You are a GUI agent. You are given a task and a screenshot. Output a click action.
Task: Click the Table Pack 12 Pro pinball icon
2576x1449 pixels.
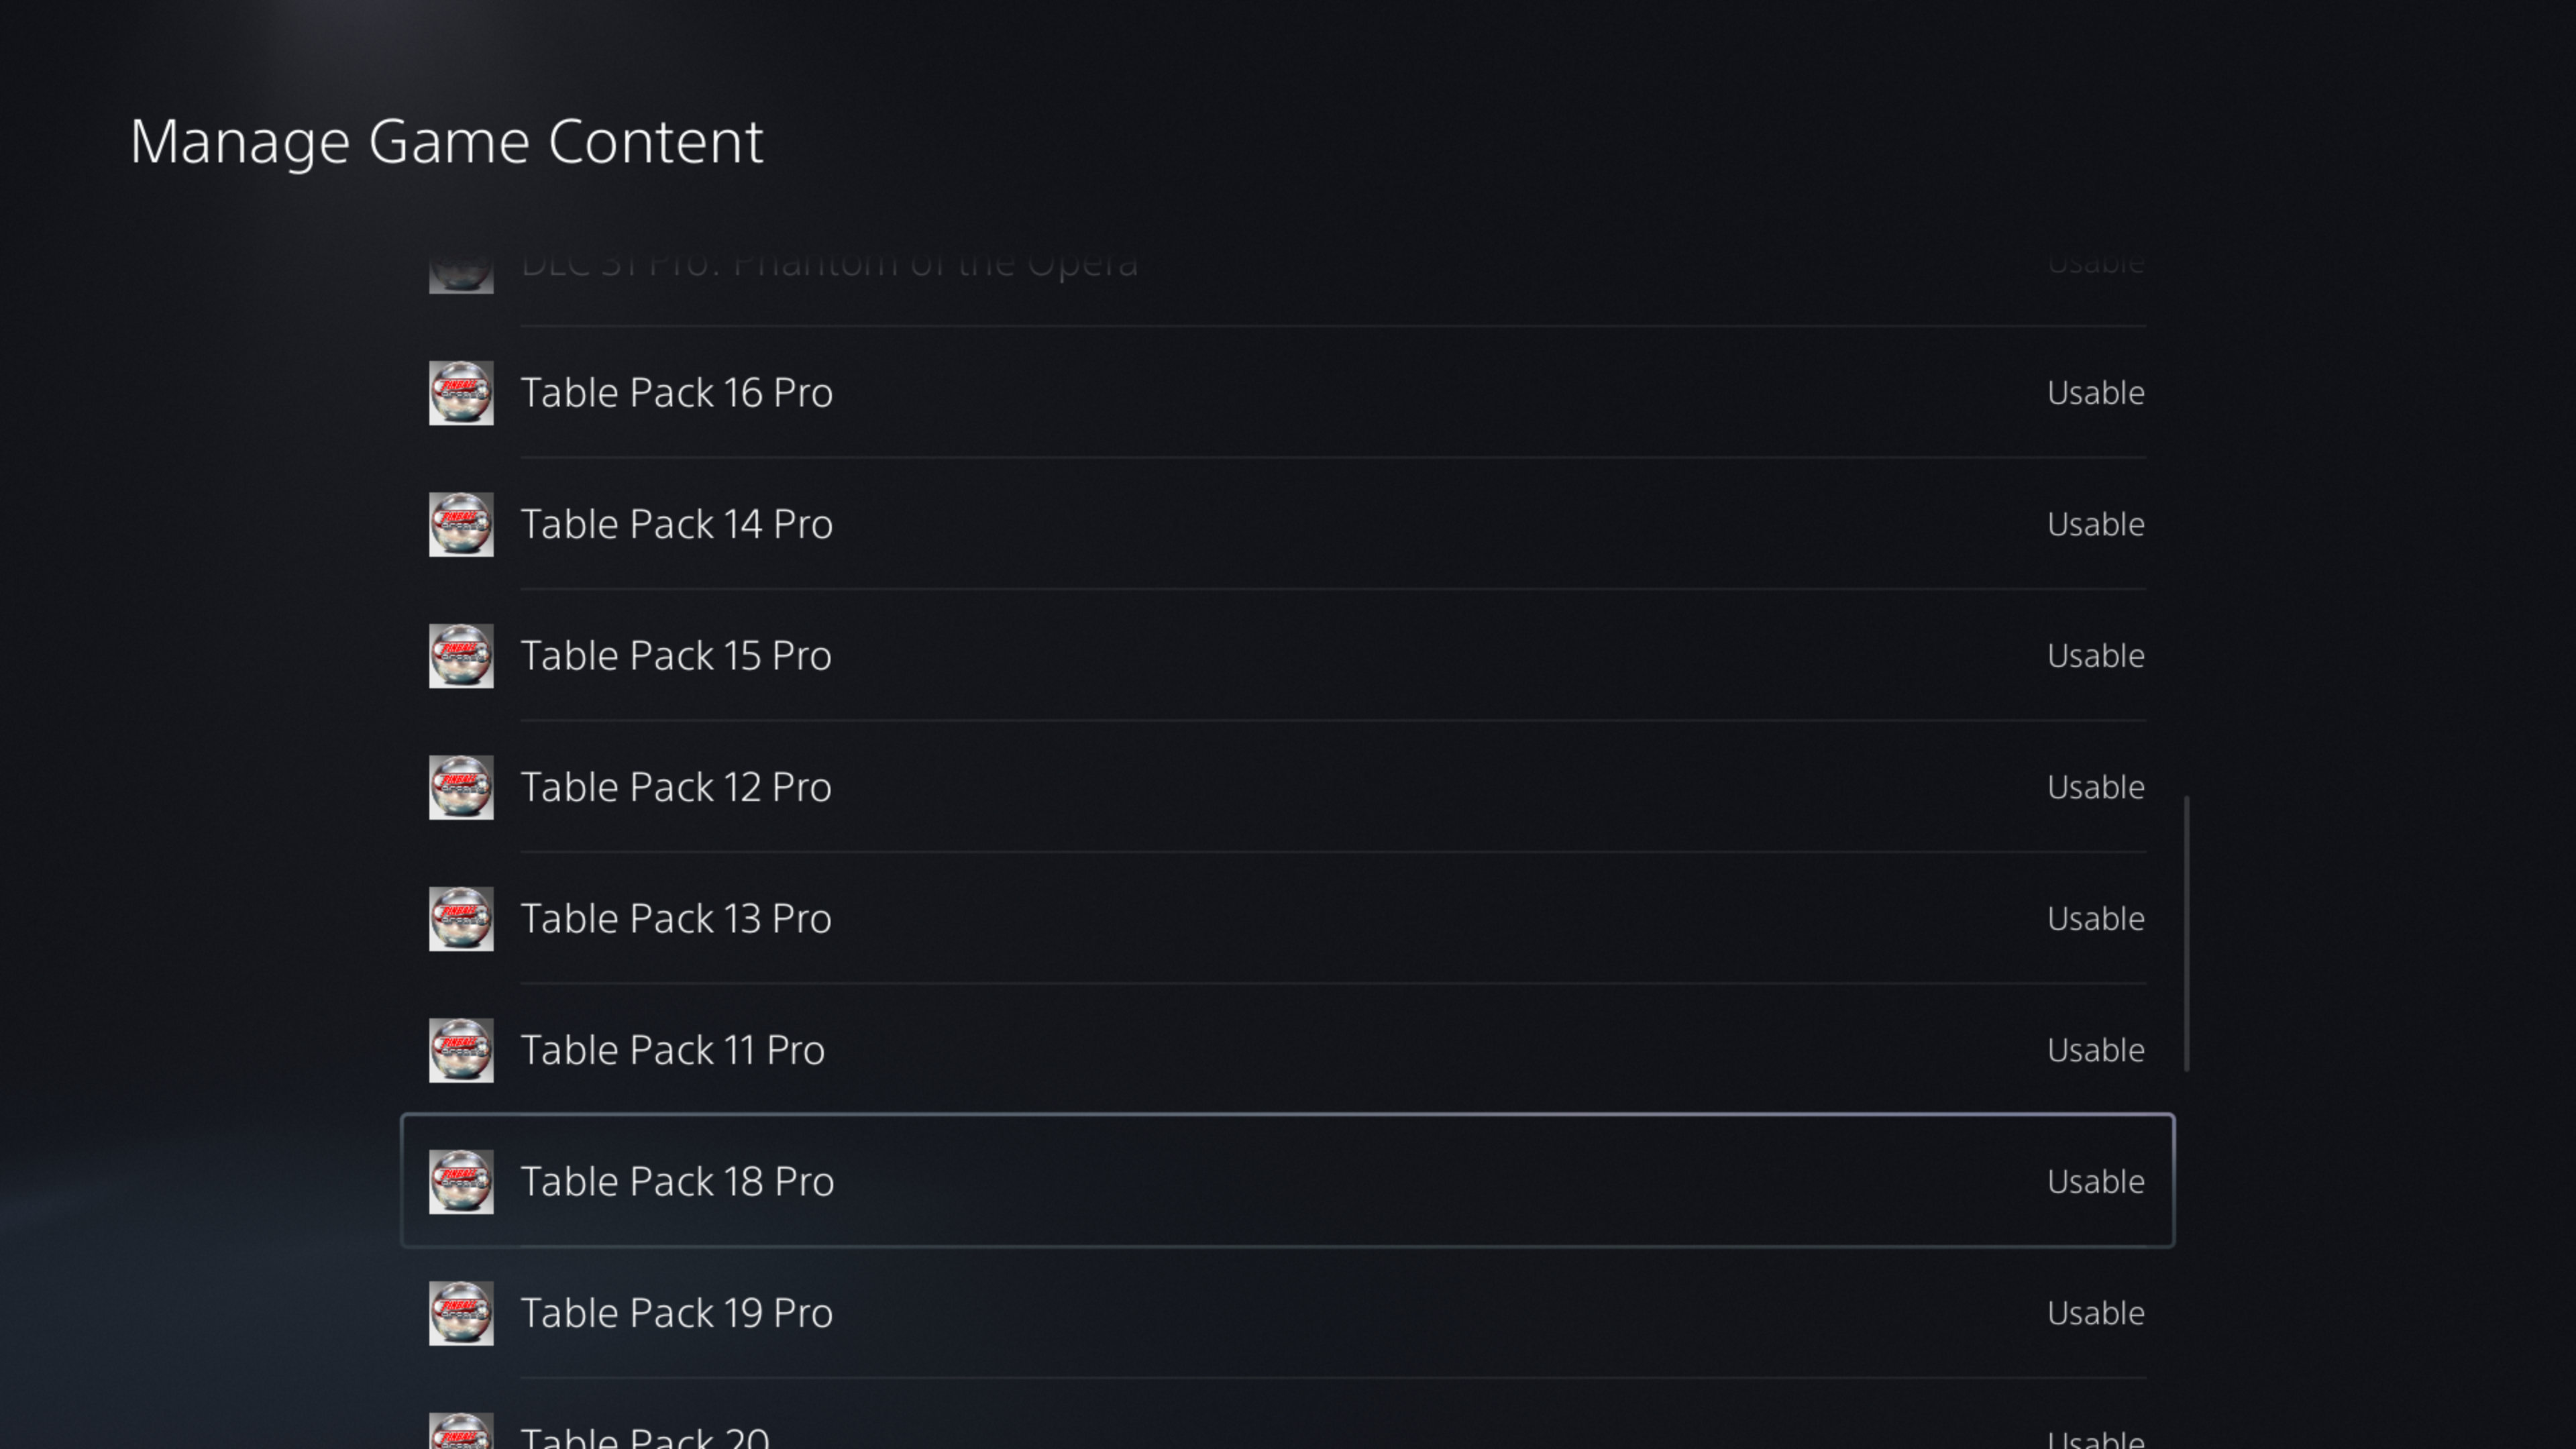(x=461, y=787)
